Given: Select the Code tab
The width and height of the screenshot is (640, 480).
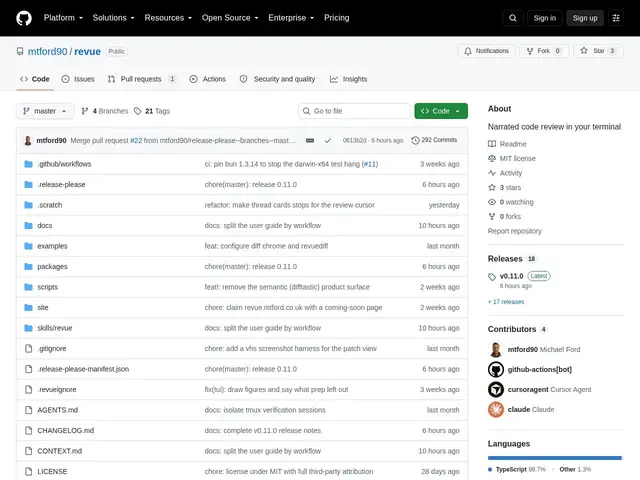Looking at the screenshot, I should tap(35, 79).
